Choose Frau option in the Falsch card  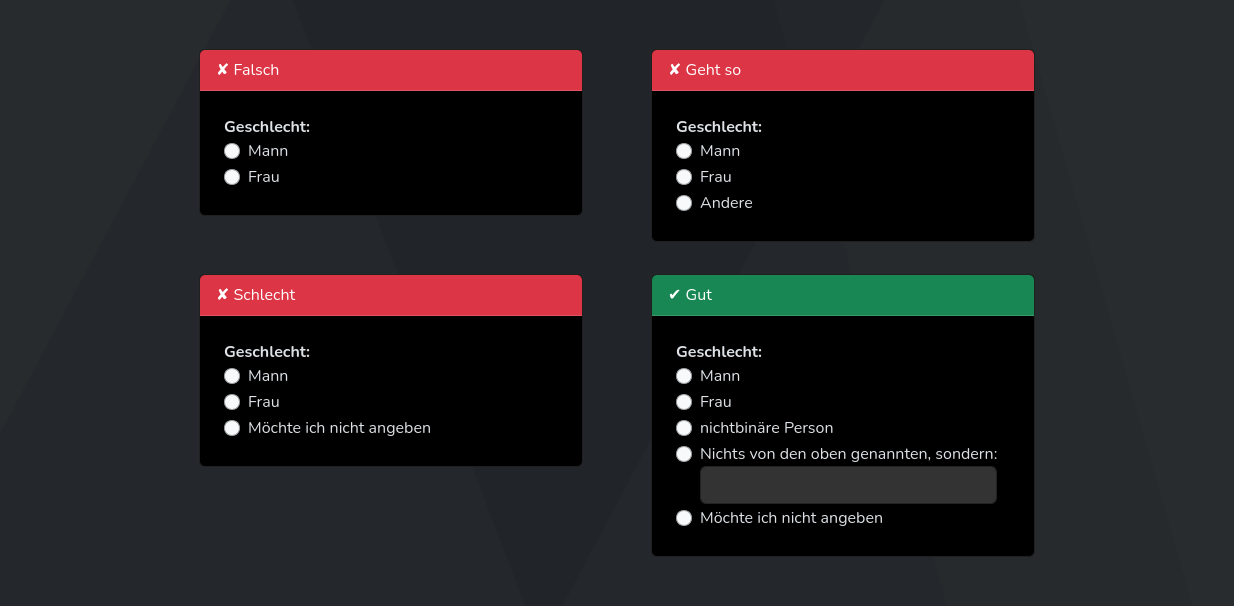[232, 177]
